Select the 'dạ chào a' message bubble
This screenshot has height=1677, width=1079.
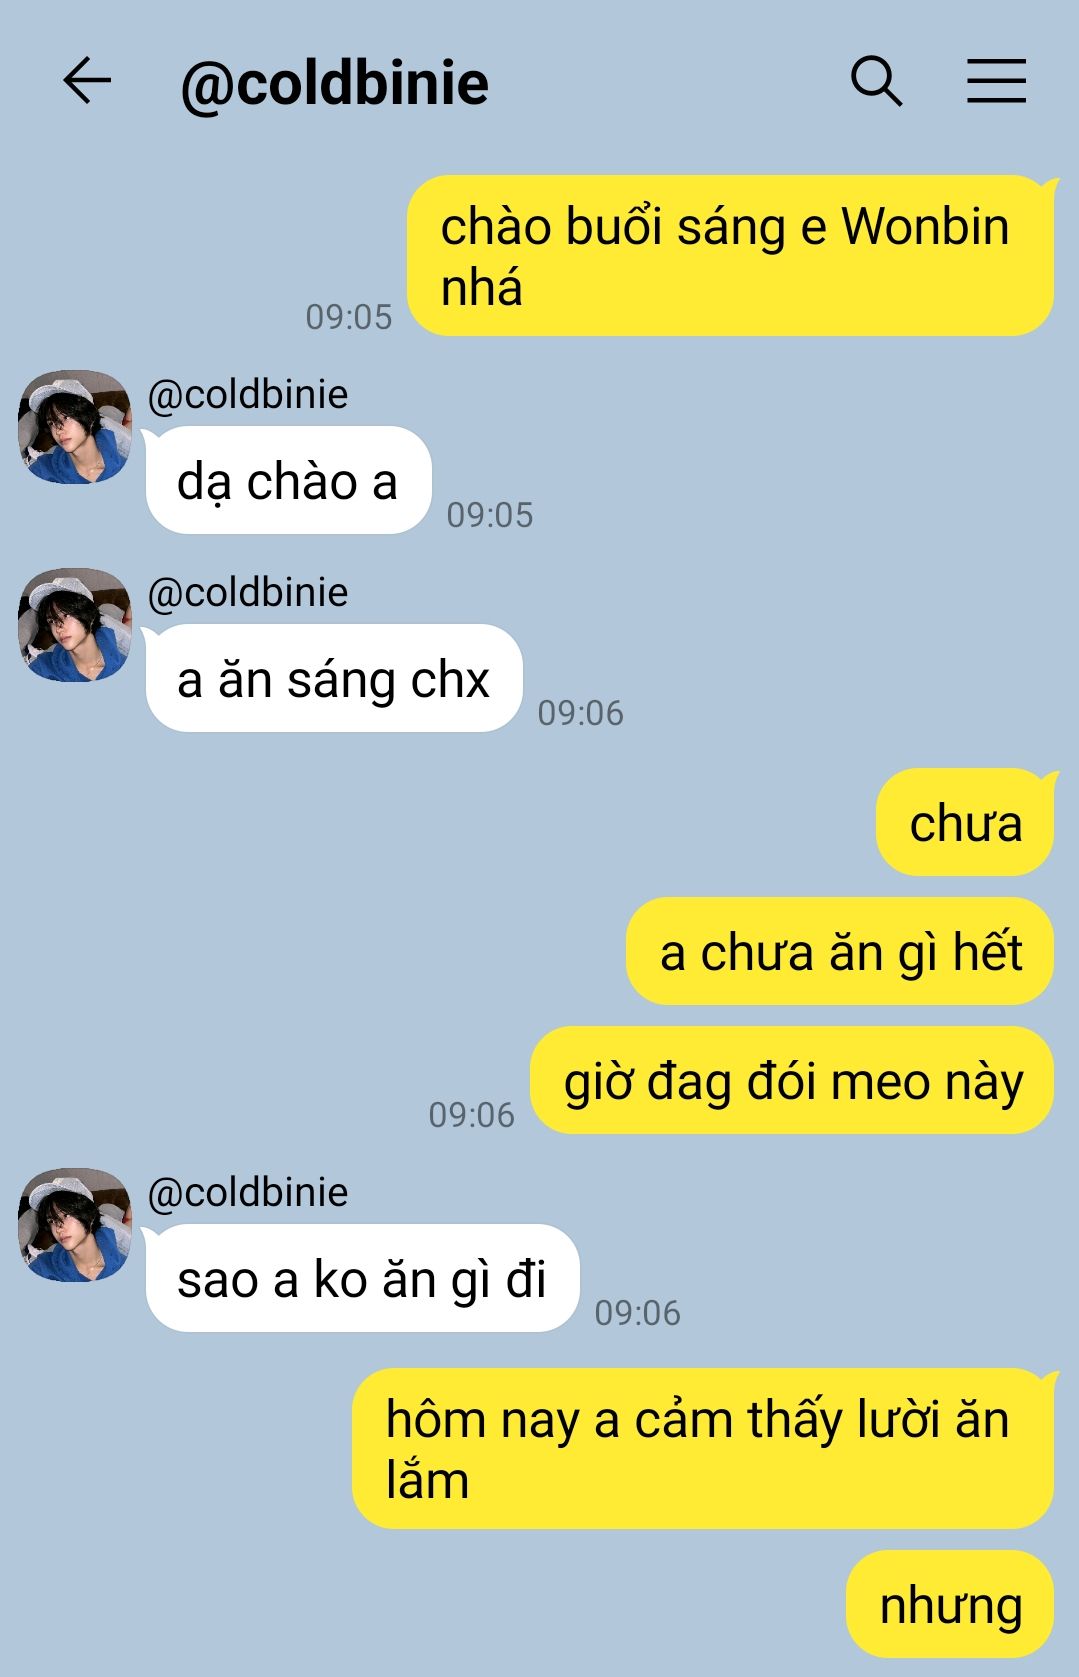[288, 481]
